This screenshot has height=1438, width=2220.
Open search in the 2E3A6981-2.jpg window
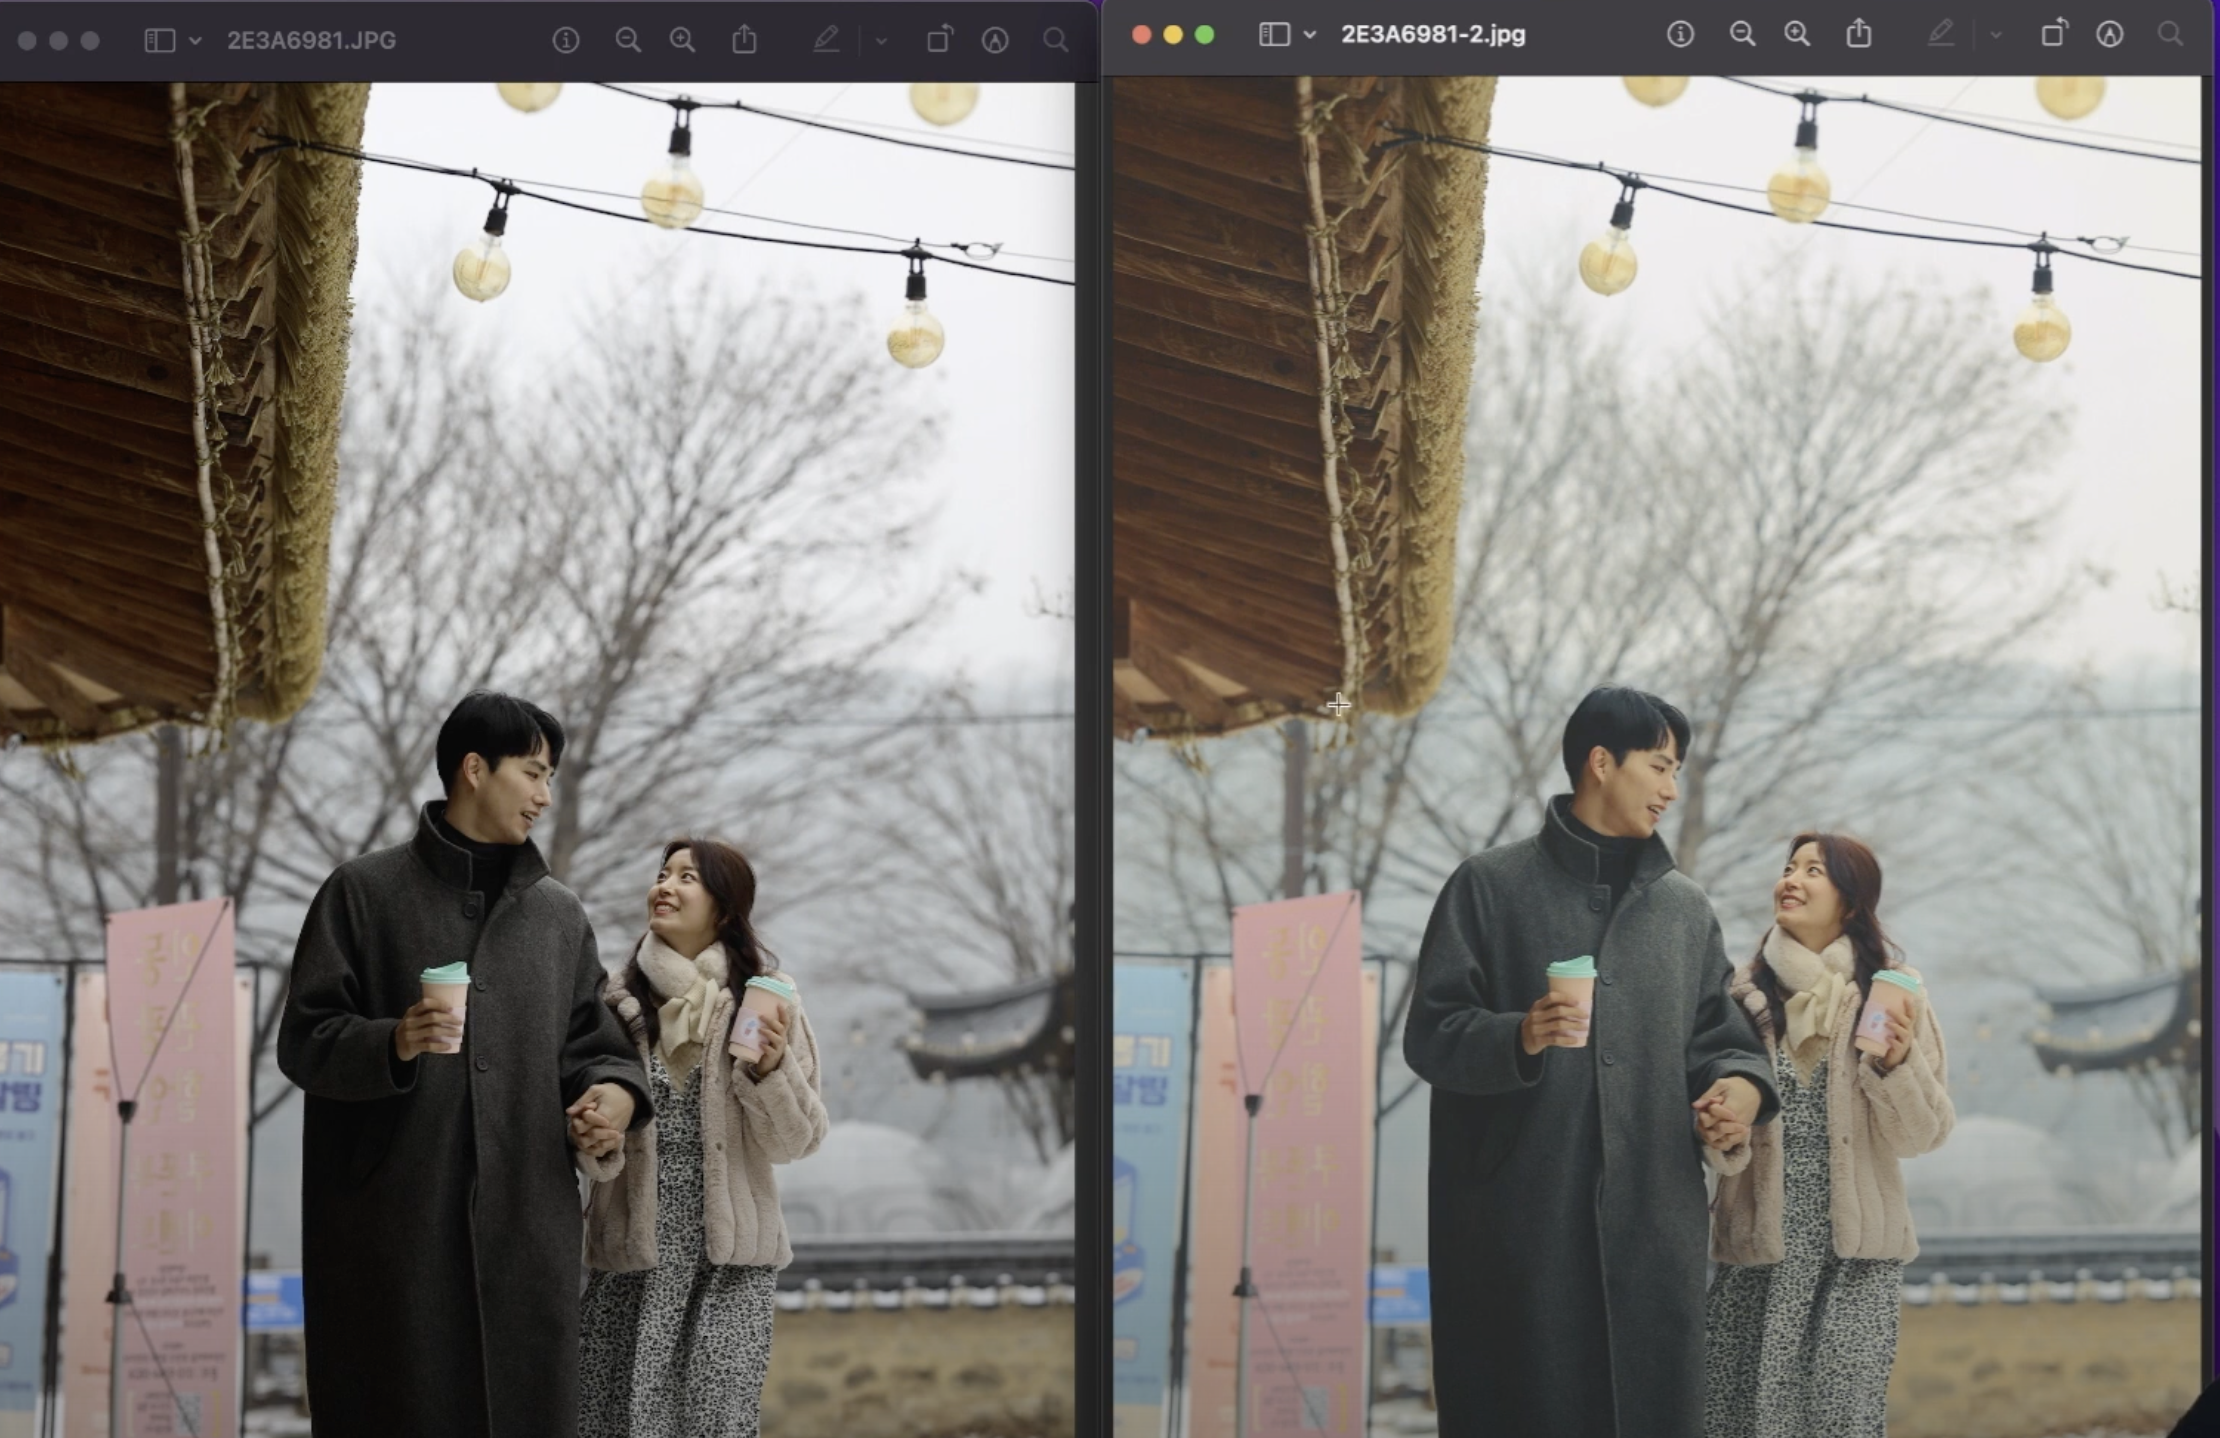(x=2169, y=35)
